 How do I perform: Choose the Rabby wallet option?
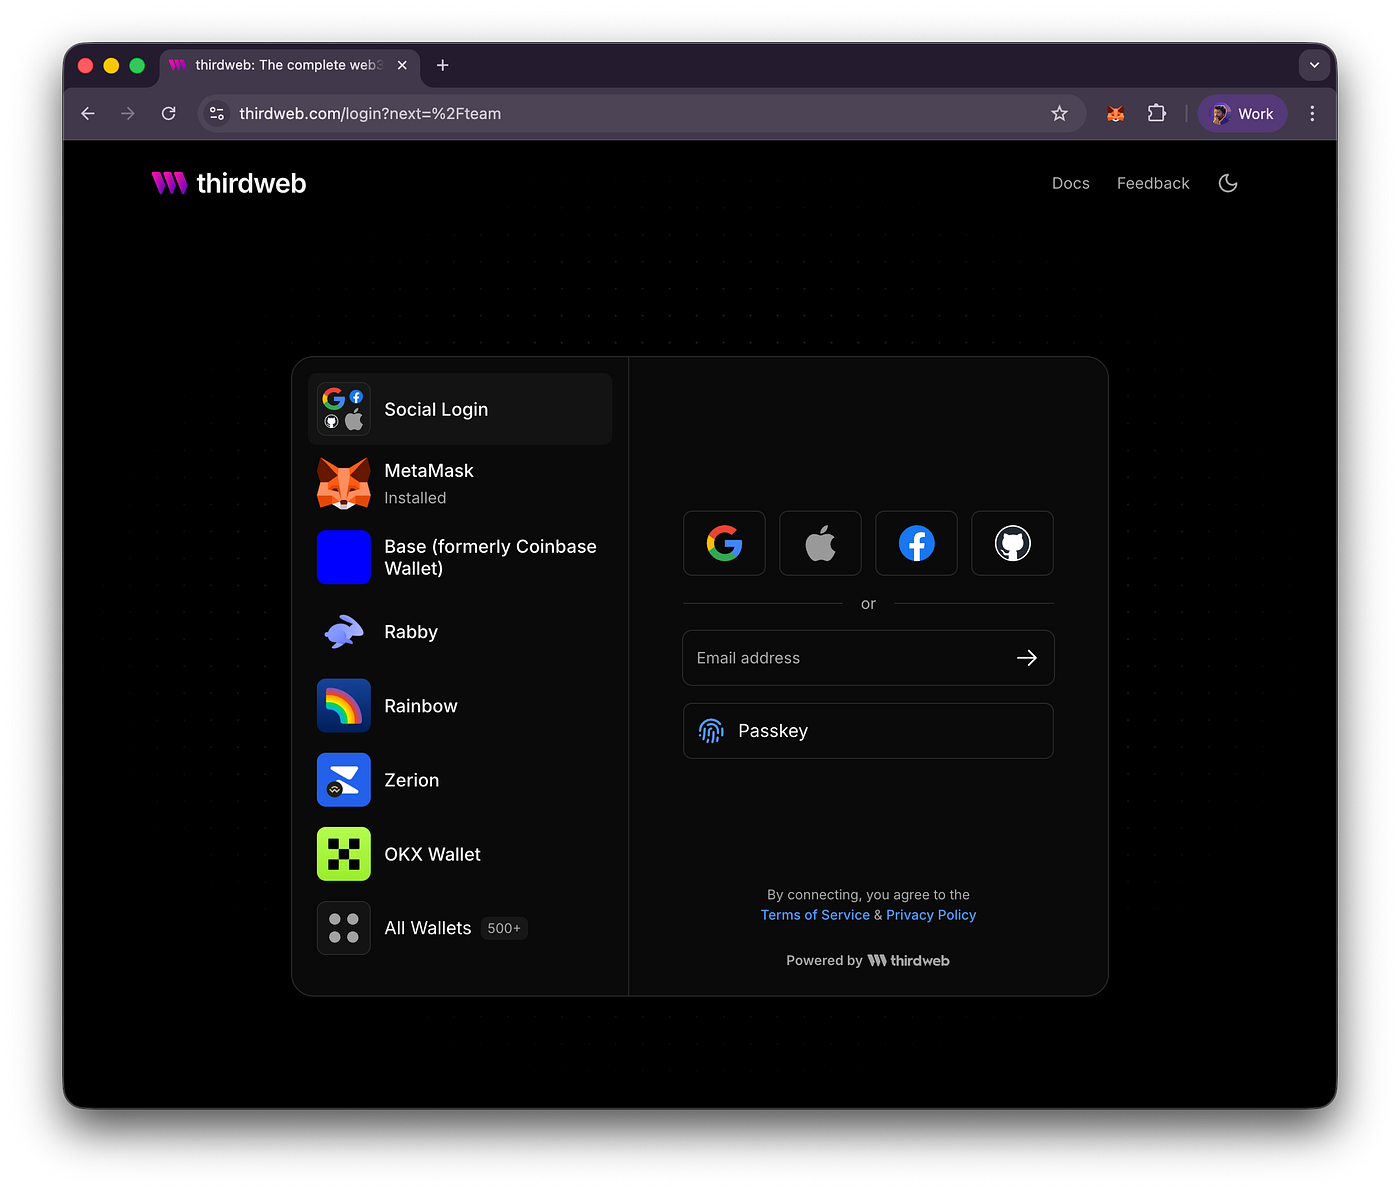460,632
